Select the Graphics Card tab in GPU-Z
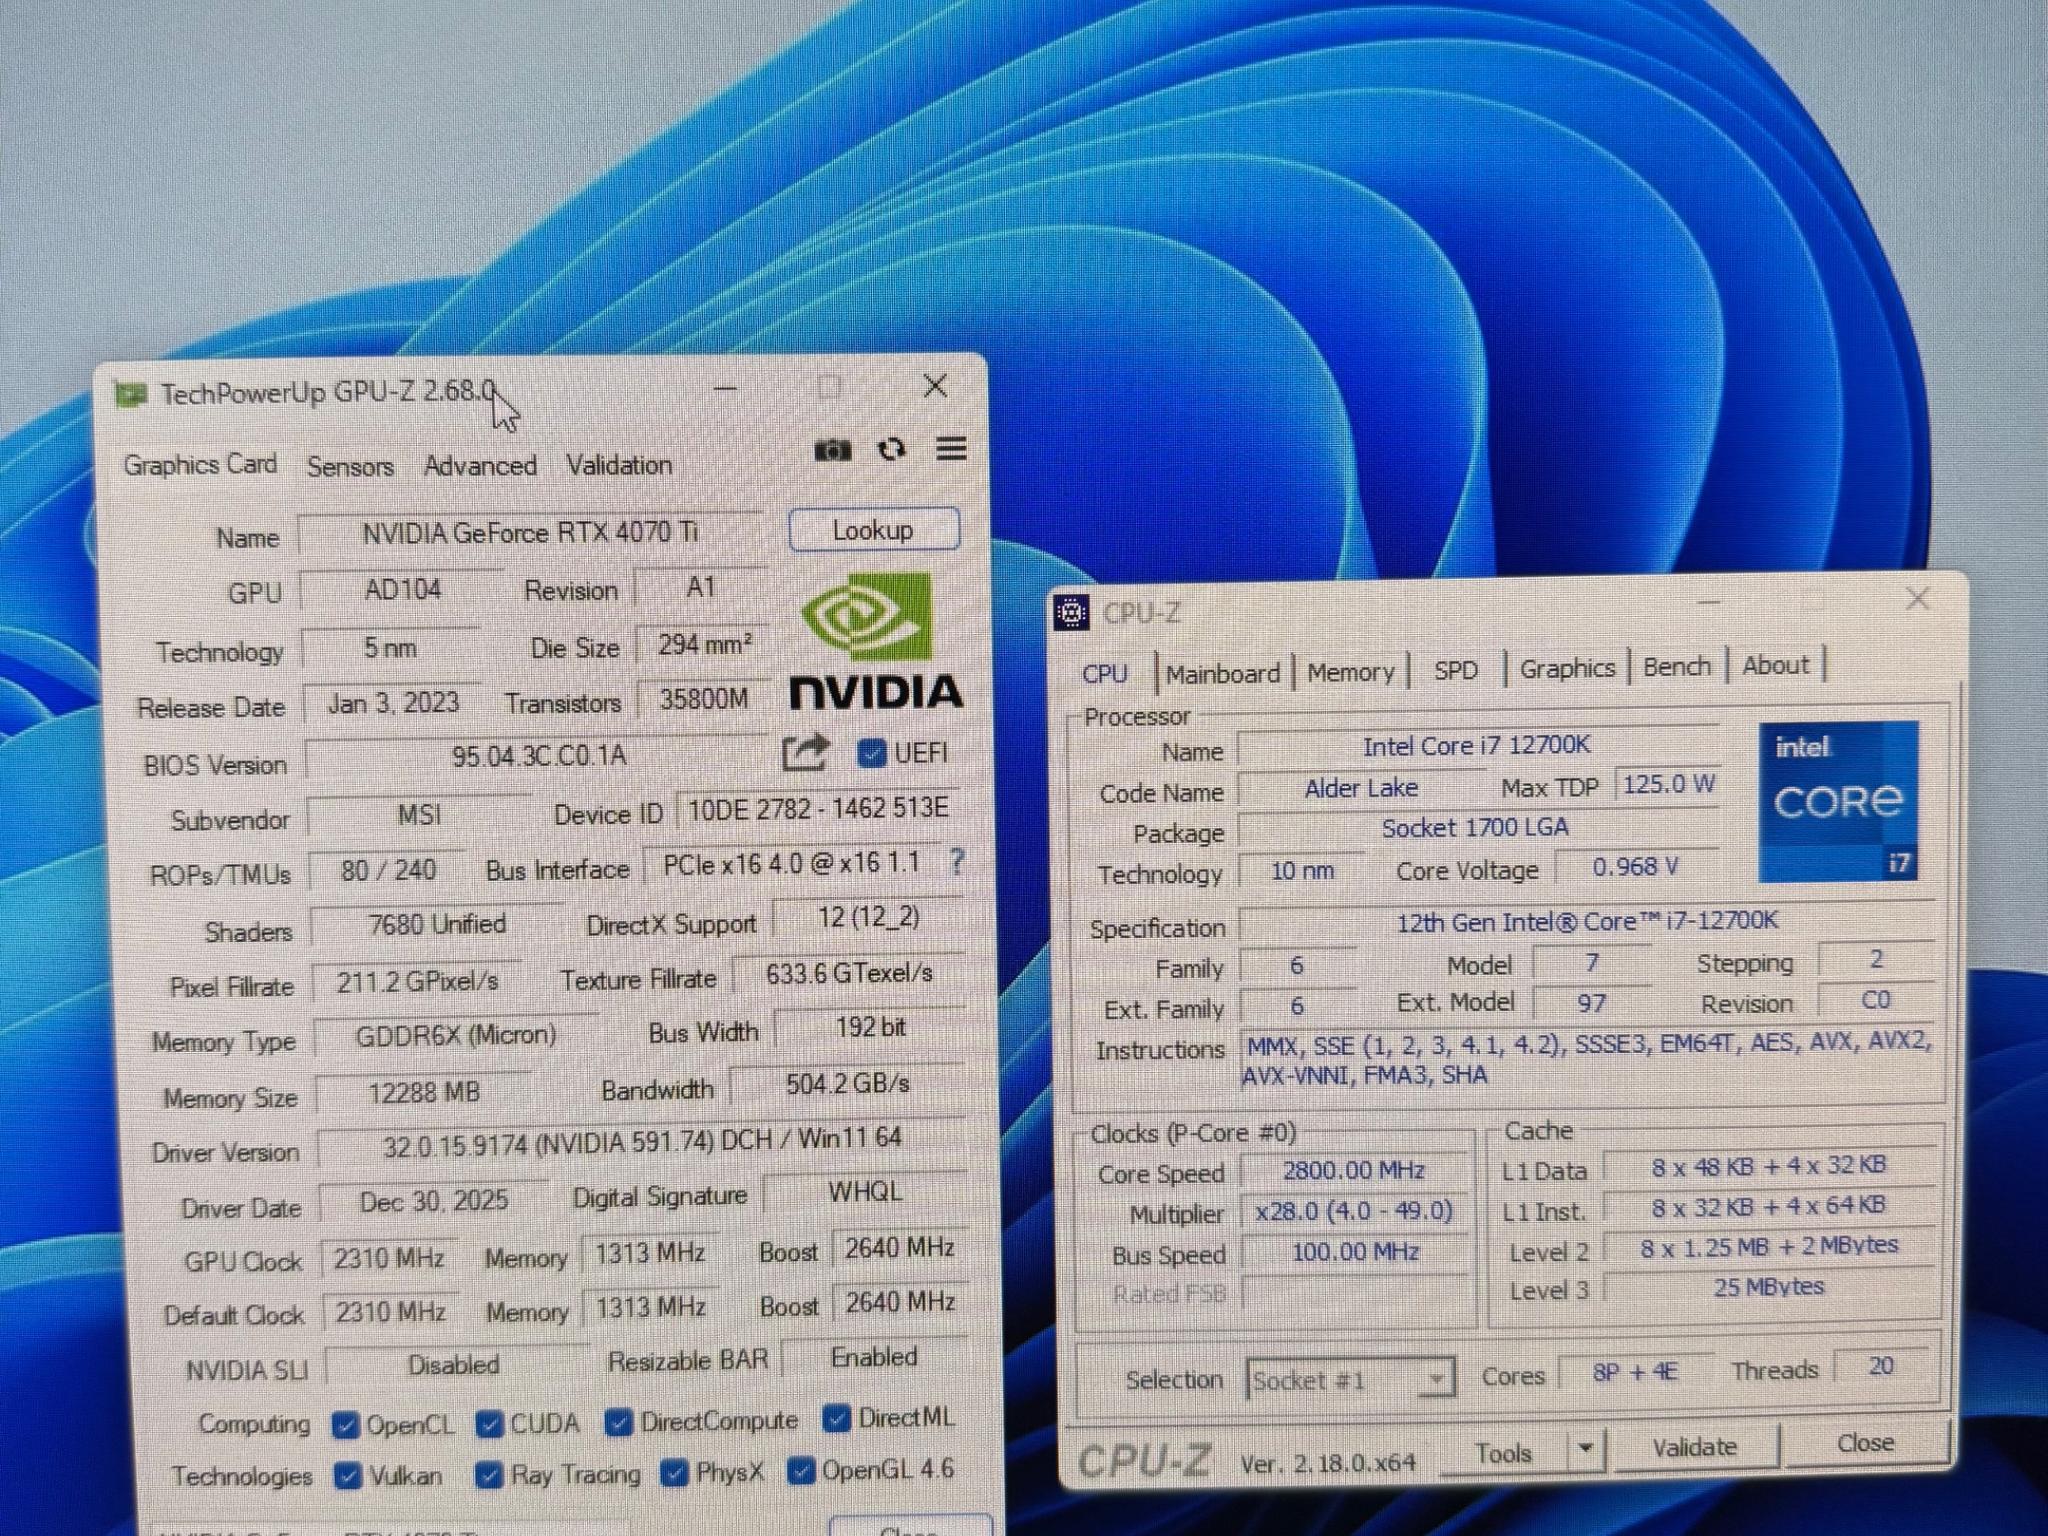Image resolution: width=2048 pixels, height=1536 pixels. [x=200, y=465]
